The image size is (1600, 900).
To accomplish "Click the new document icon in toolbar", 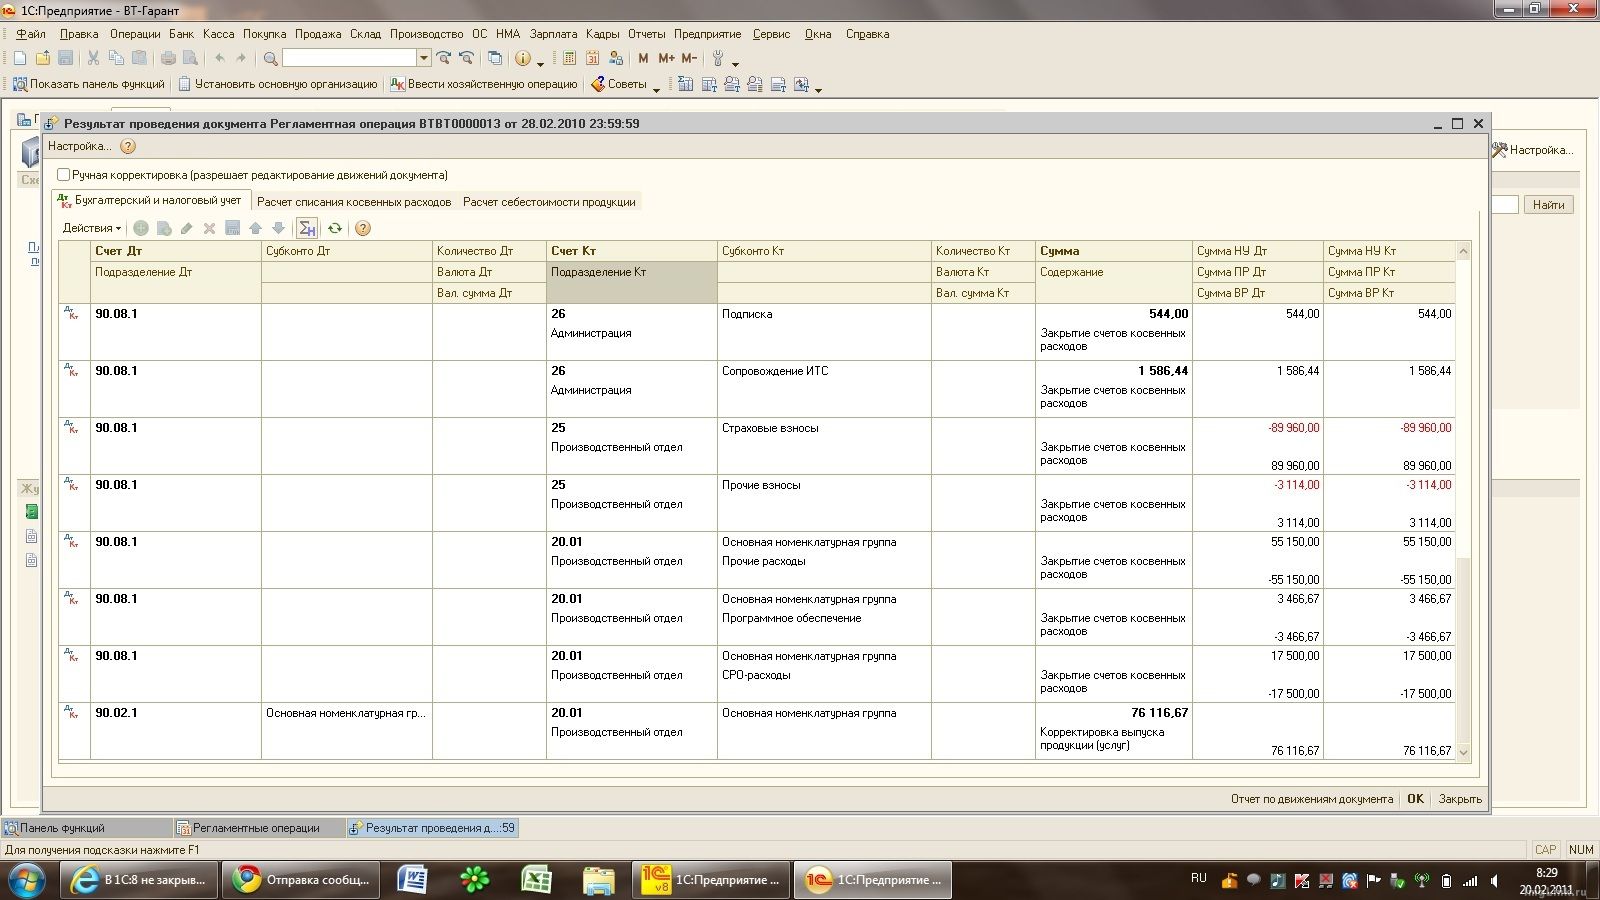I will click(x=20, y=58).
